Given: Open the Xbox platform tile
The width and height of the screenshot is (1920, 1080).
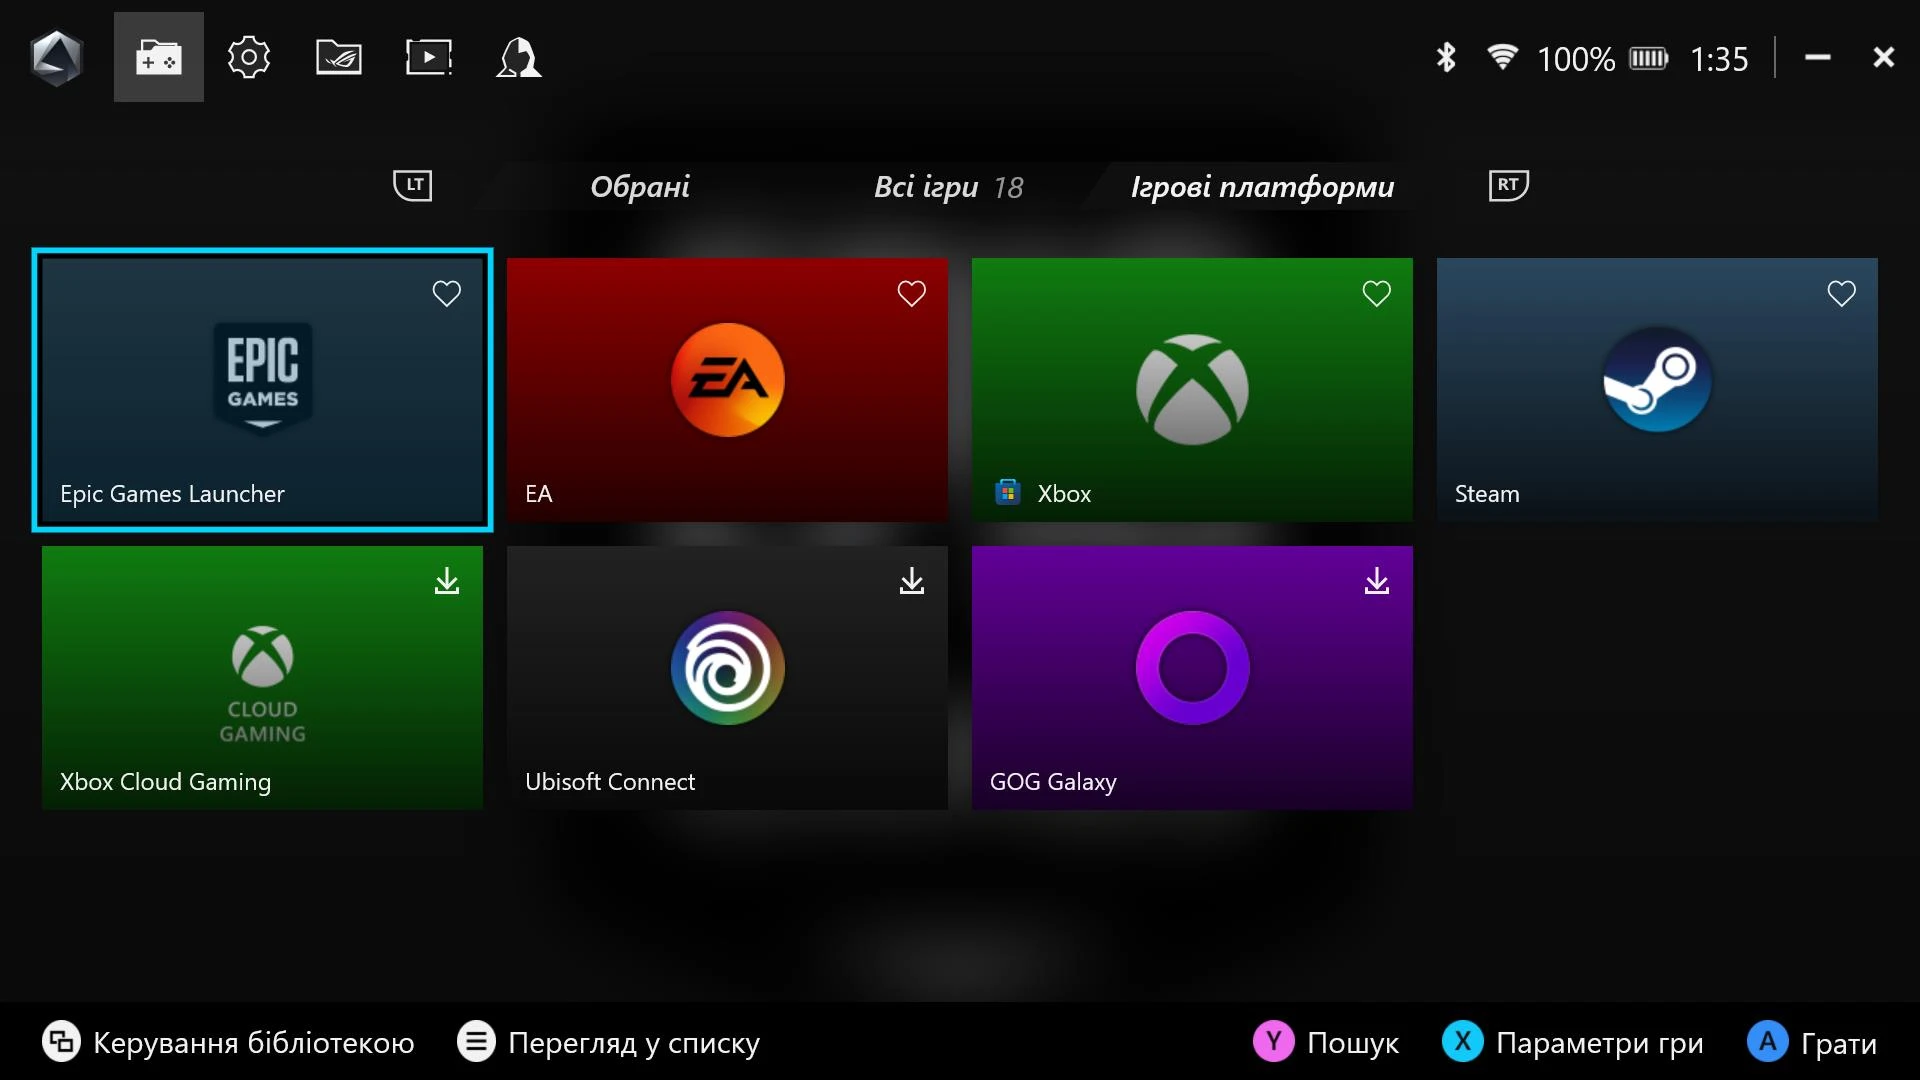Looking at the screenshot, I should pyautogui.click(x=1192, y=390).
